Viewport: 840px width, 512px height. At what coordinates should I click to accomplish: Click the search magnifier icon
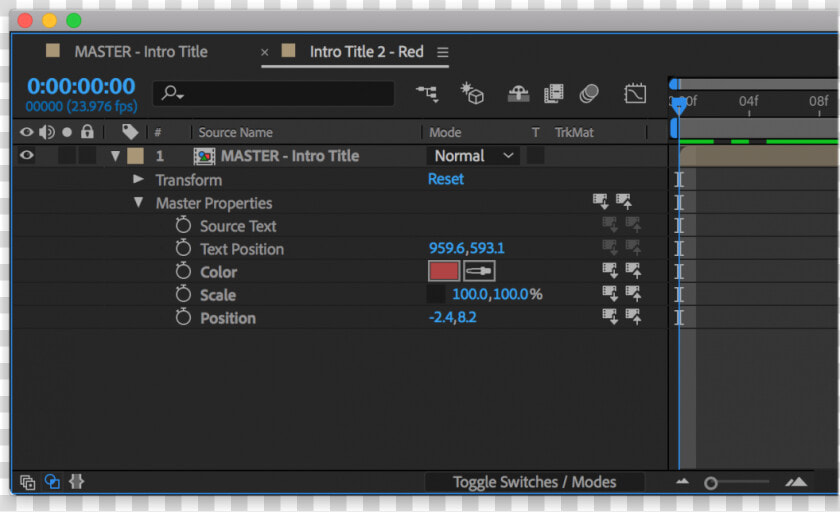[172, 93]
